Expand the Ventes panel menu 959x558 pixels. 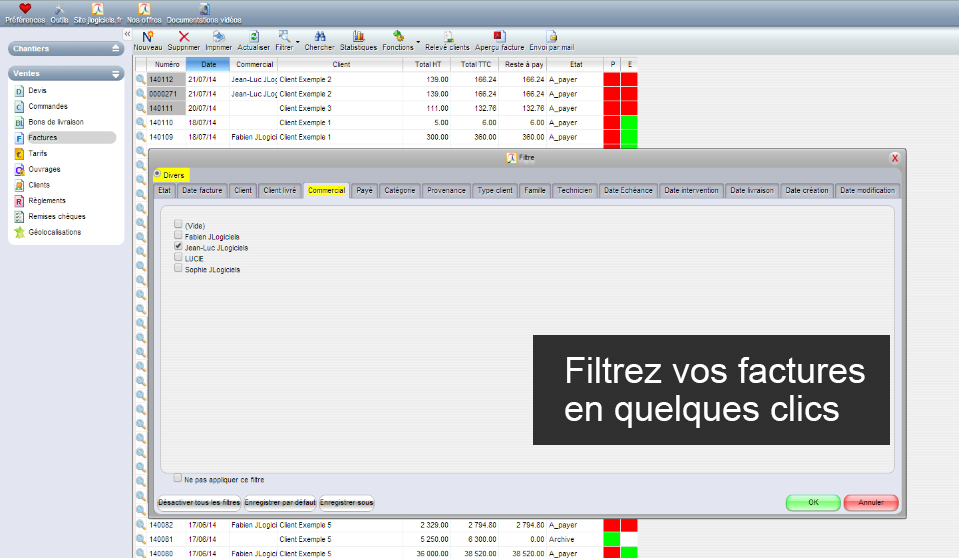click(x=116, y=73)
